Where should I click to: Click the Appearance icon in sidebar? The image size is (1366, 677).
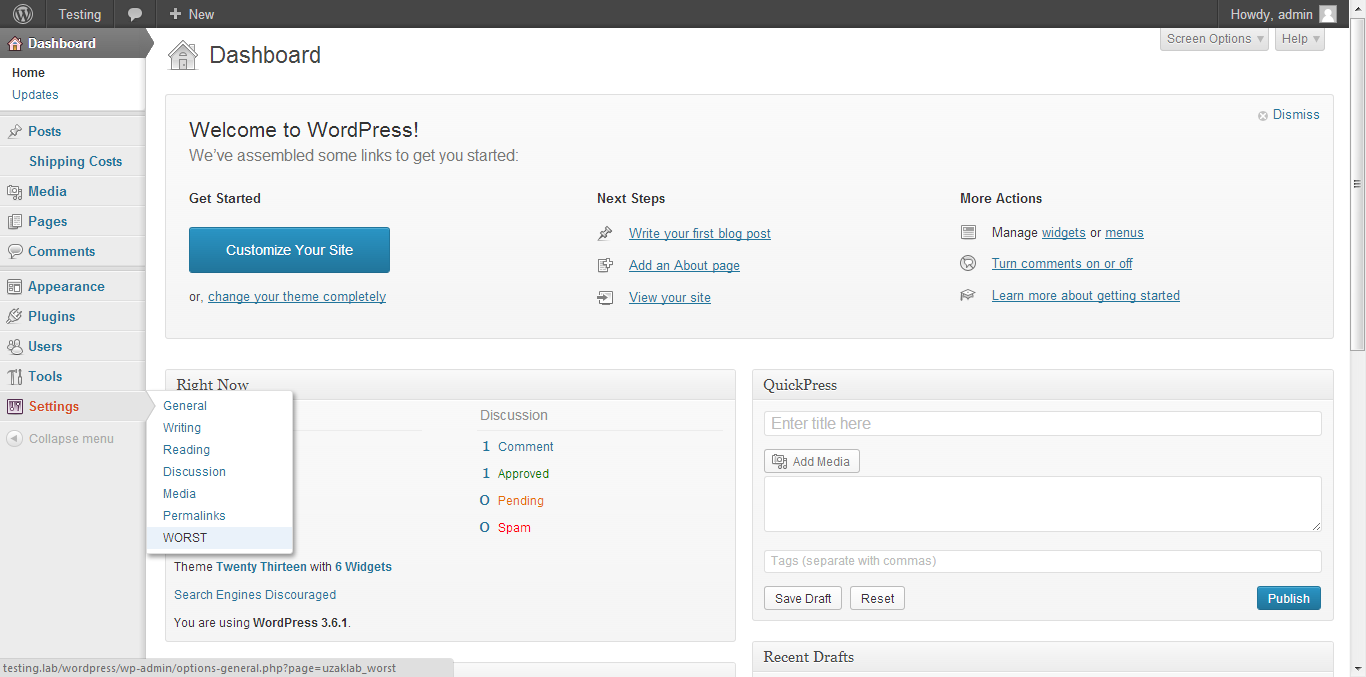coord(14,286)
